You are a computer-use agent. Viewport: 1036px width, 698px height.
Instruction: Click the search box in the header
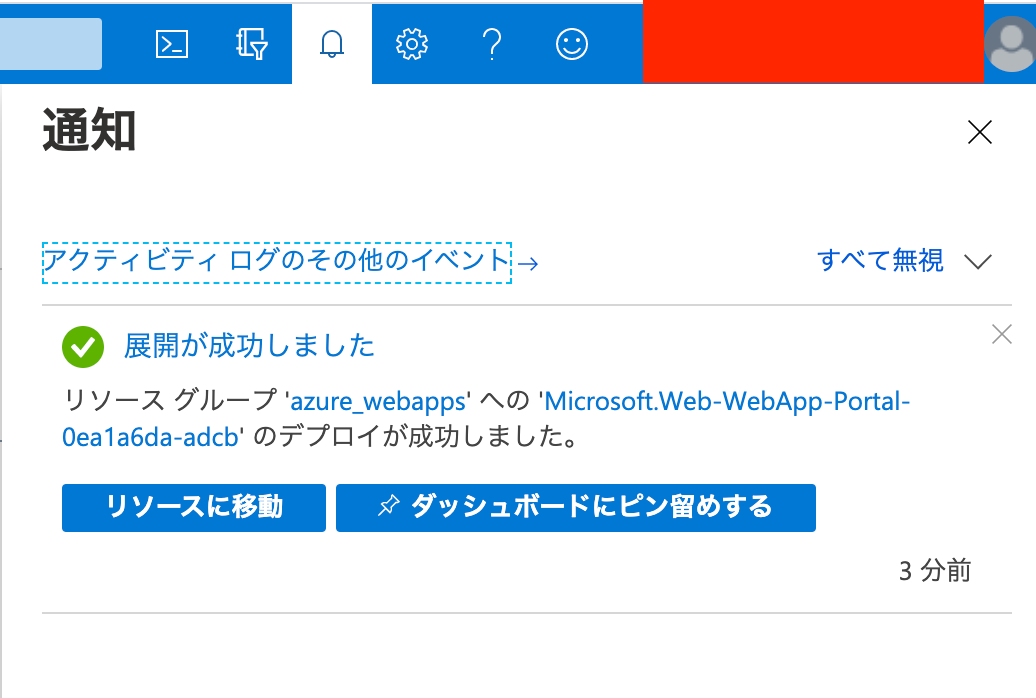pos(50,44)
